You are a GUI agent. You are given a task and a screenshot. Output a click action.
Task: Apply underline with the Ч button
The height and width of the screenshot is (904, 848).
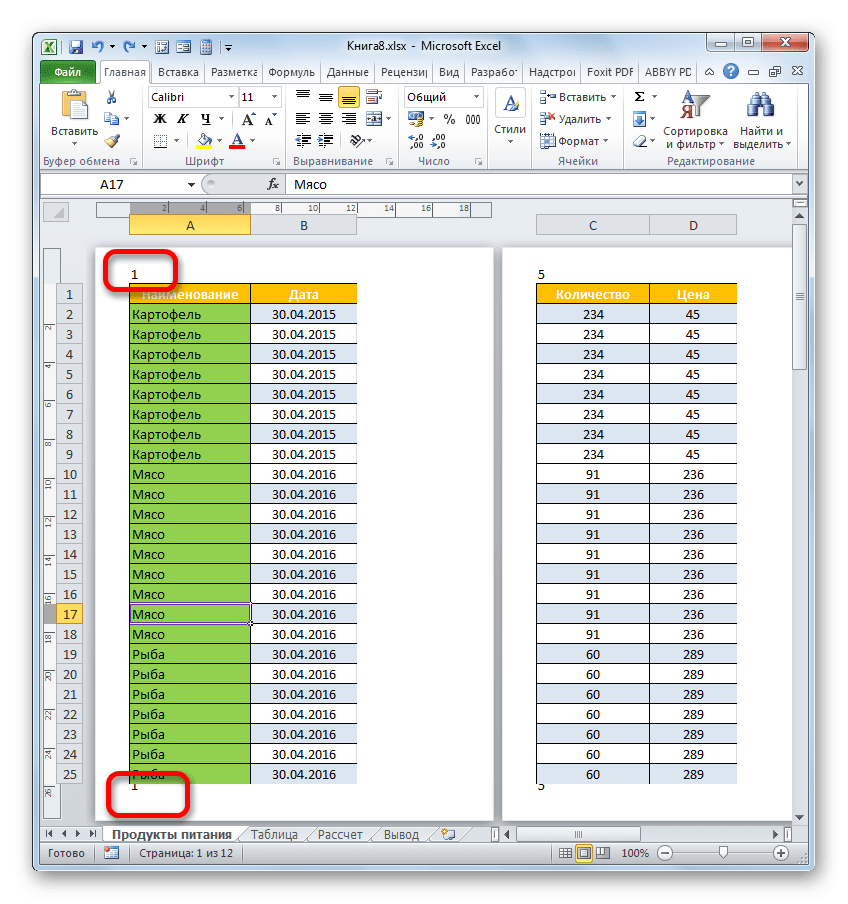206,119
